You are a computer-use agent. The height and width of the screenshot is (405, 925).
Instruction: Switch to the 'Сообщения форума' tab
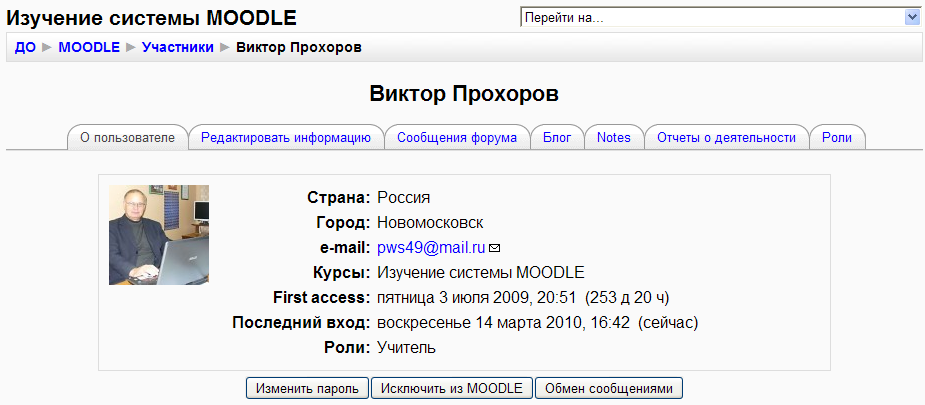pyautogui.click(x=457, y=138)
